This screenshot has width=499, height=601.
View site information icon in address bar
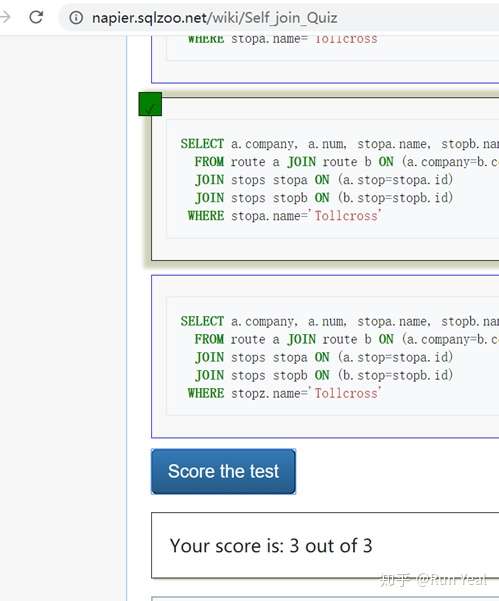point(76,18)
